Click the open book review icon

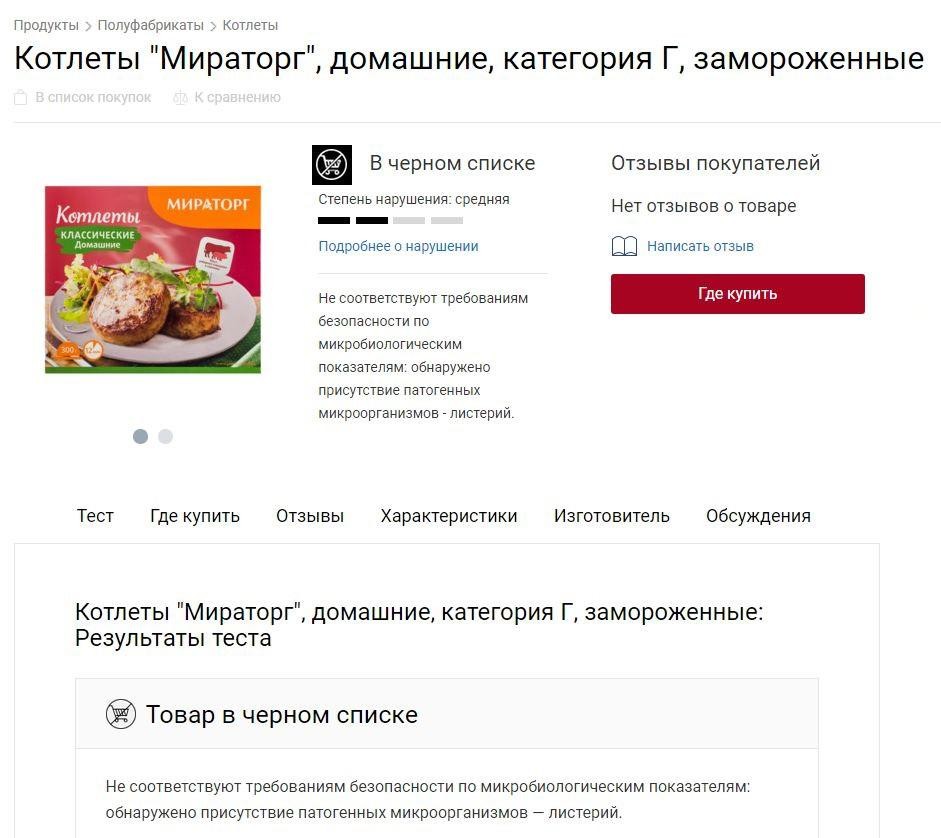pyautogui.click(x=624, y=246)
